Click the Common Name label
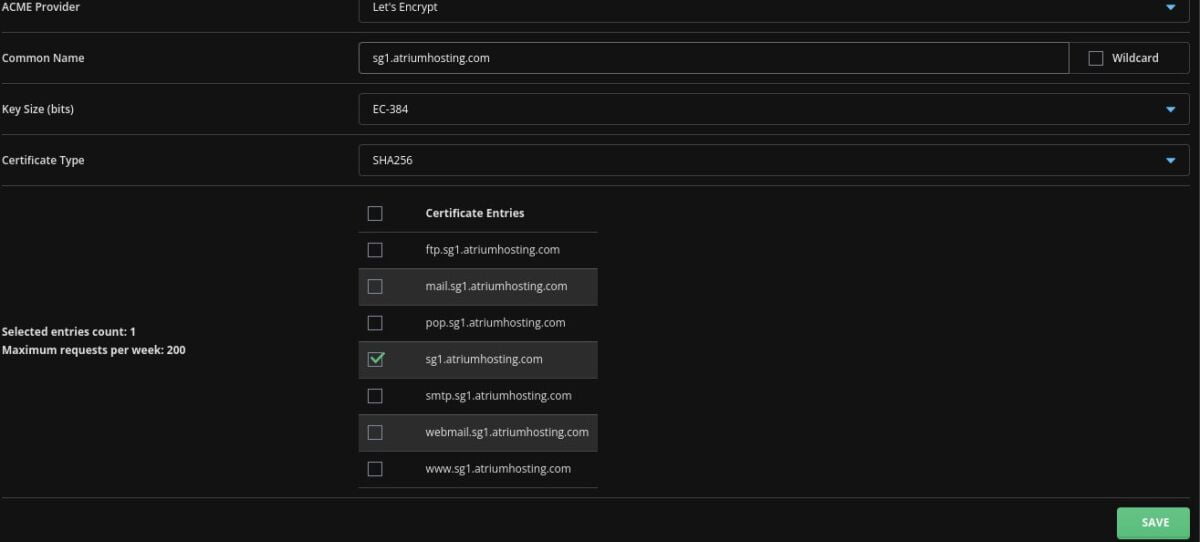Screen dimensions: 1200x542 (x=43, y=58)
